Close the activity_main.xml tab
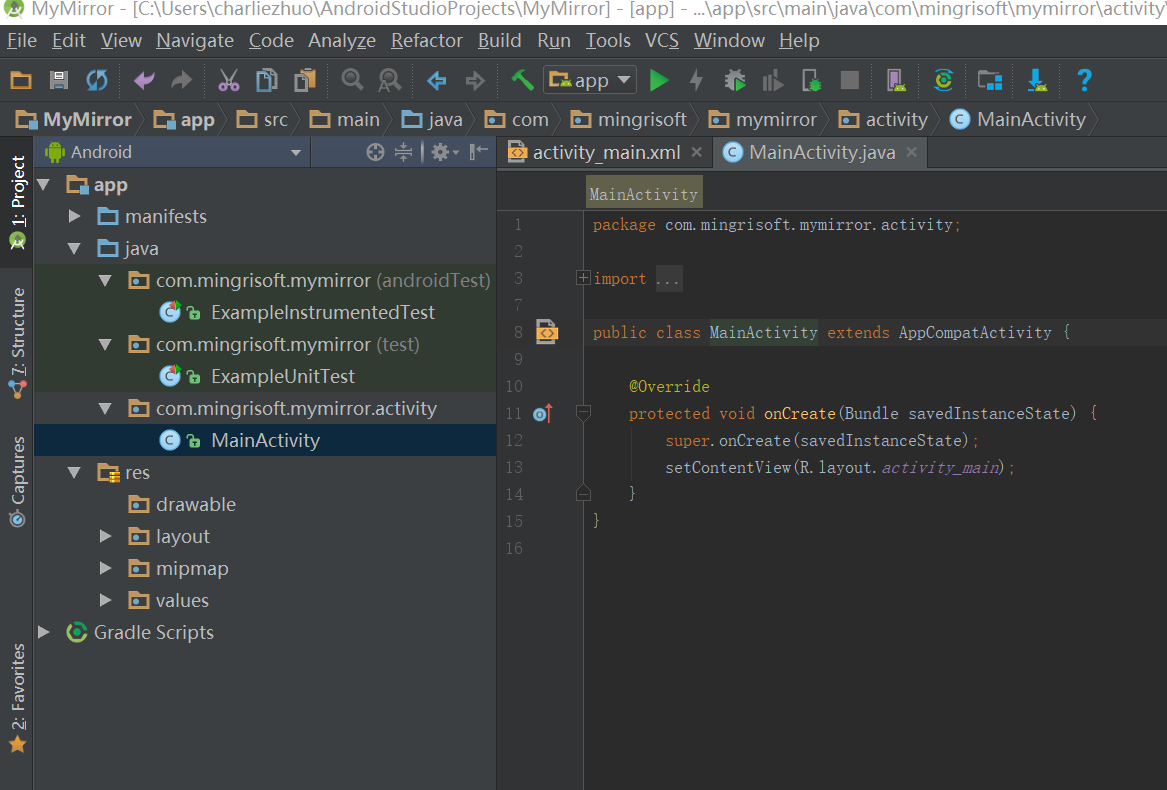Viewport: 1167px width, 790px height. tap(697, 152)
